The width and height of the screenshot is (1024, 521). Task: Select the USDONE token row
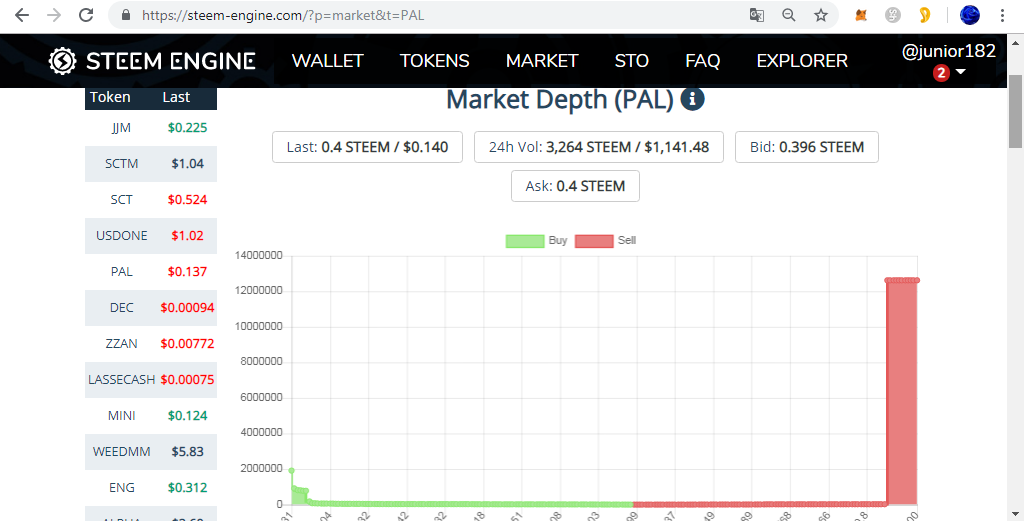pos(151,236)
